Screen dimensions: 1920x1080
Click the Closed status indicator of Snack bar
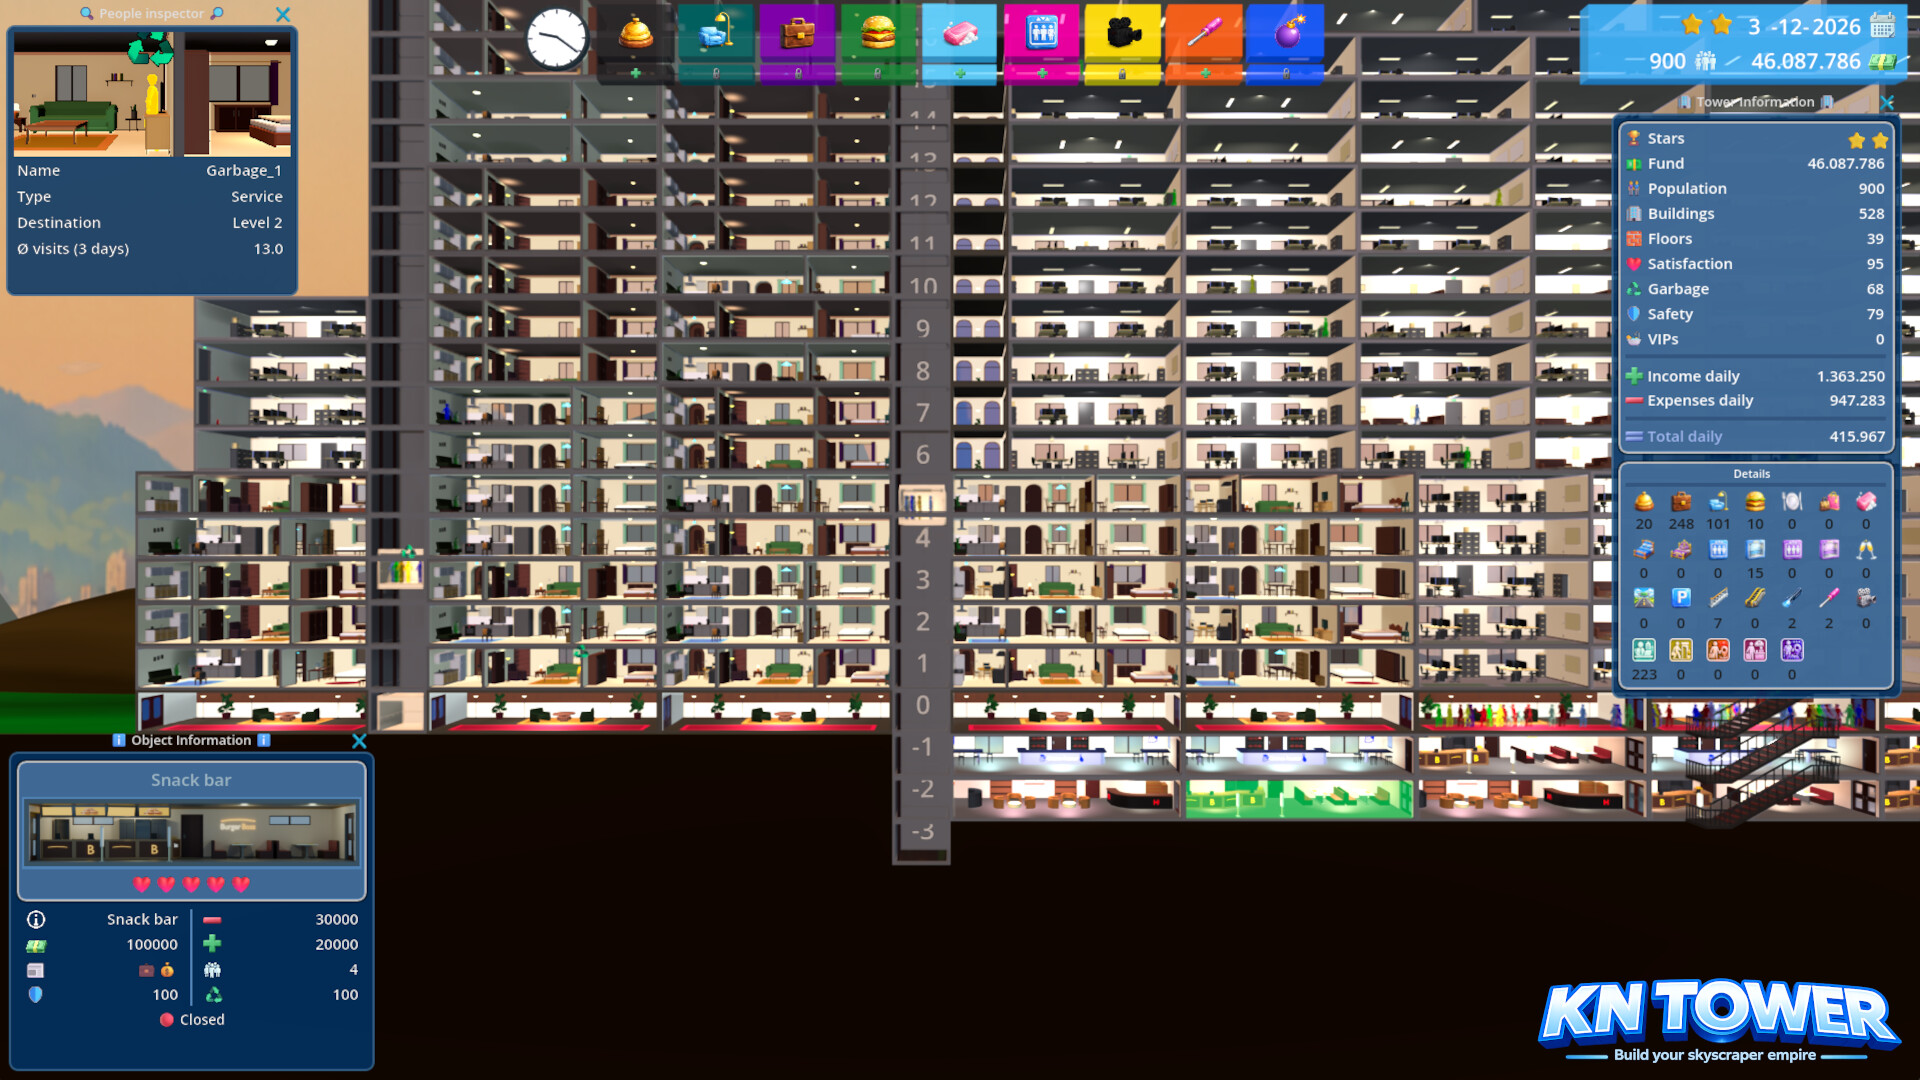[192, 1020]
